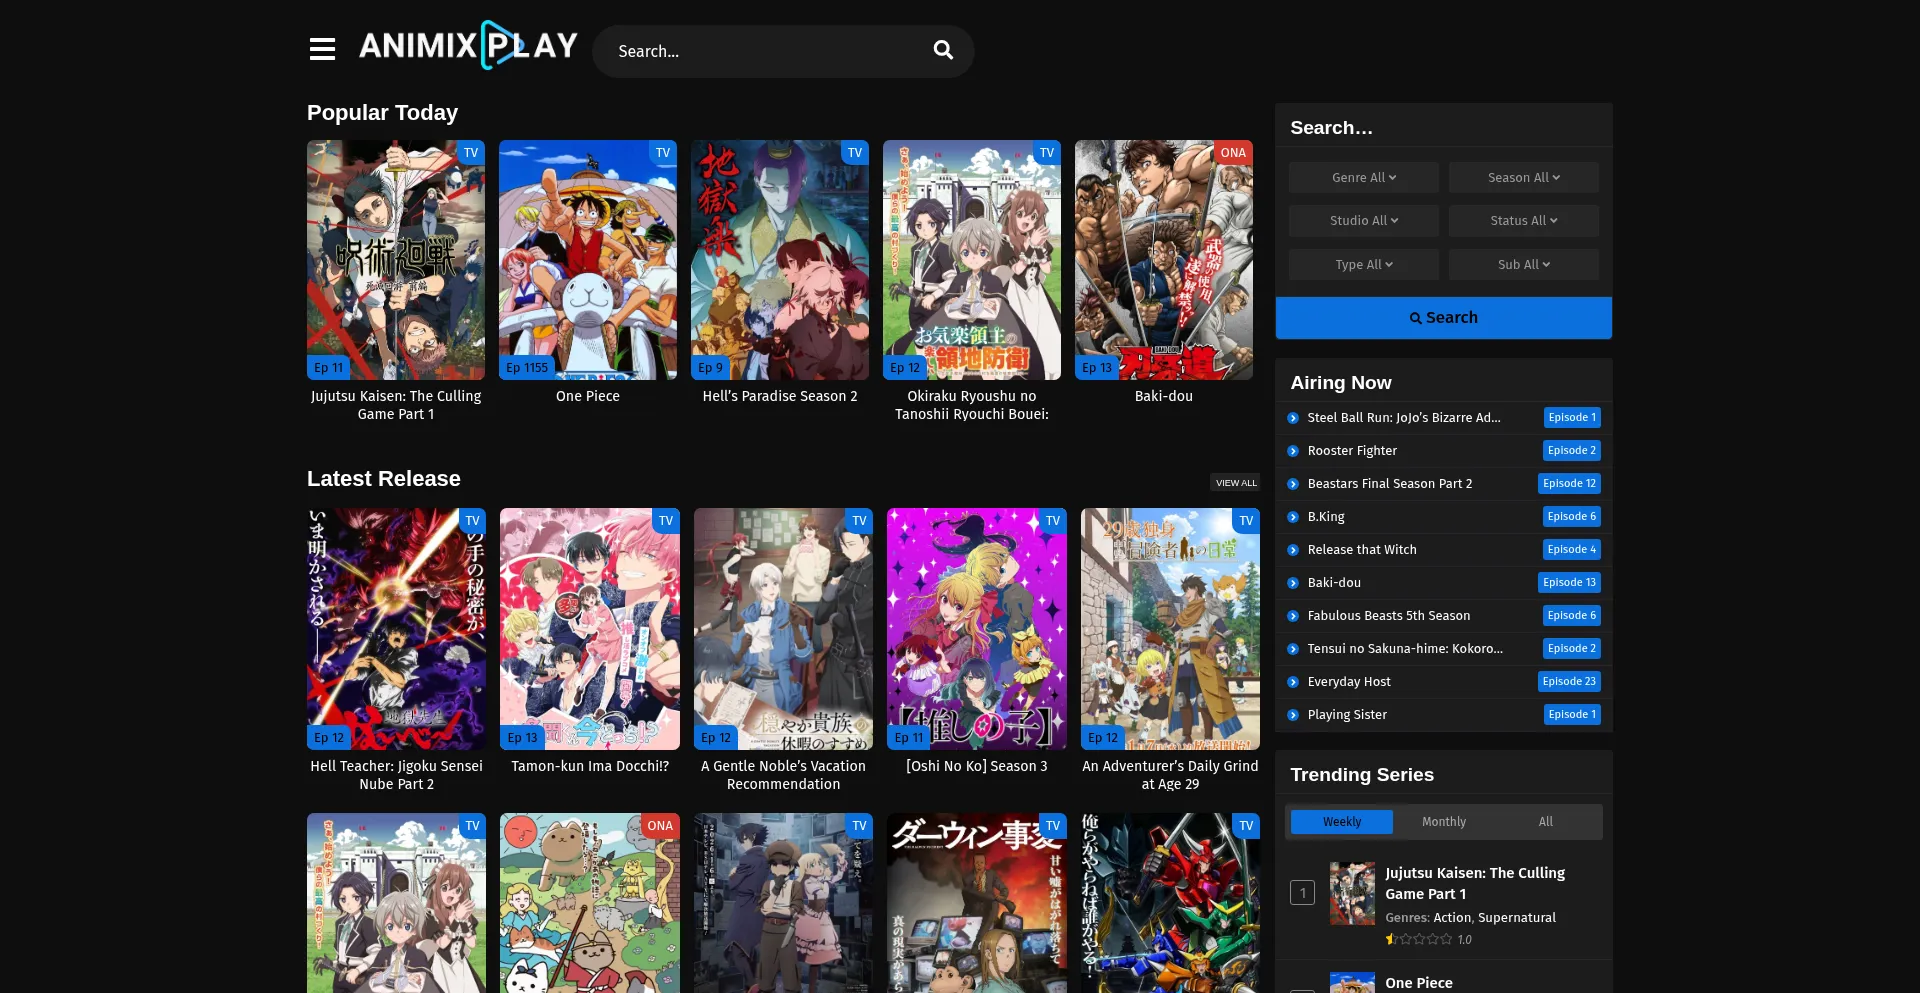Open the Tensui no Sakuna-hime airing link
The height and width of the screenshot is (993, 1920).
[1405, 649]
